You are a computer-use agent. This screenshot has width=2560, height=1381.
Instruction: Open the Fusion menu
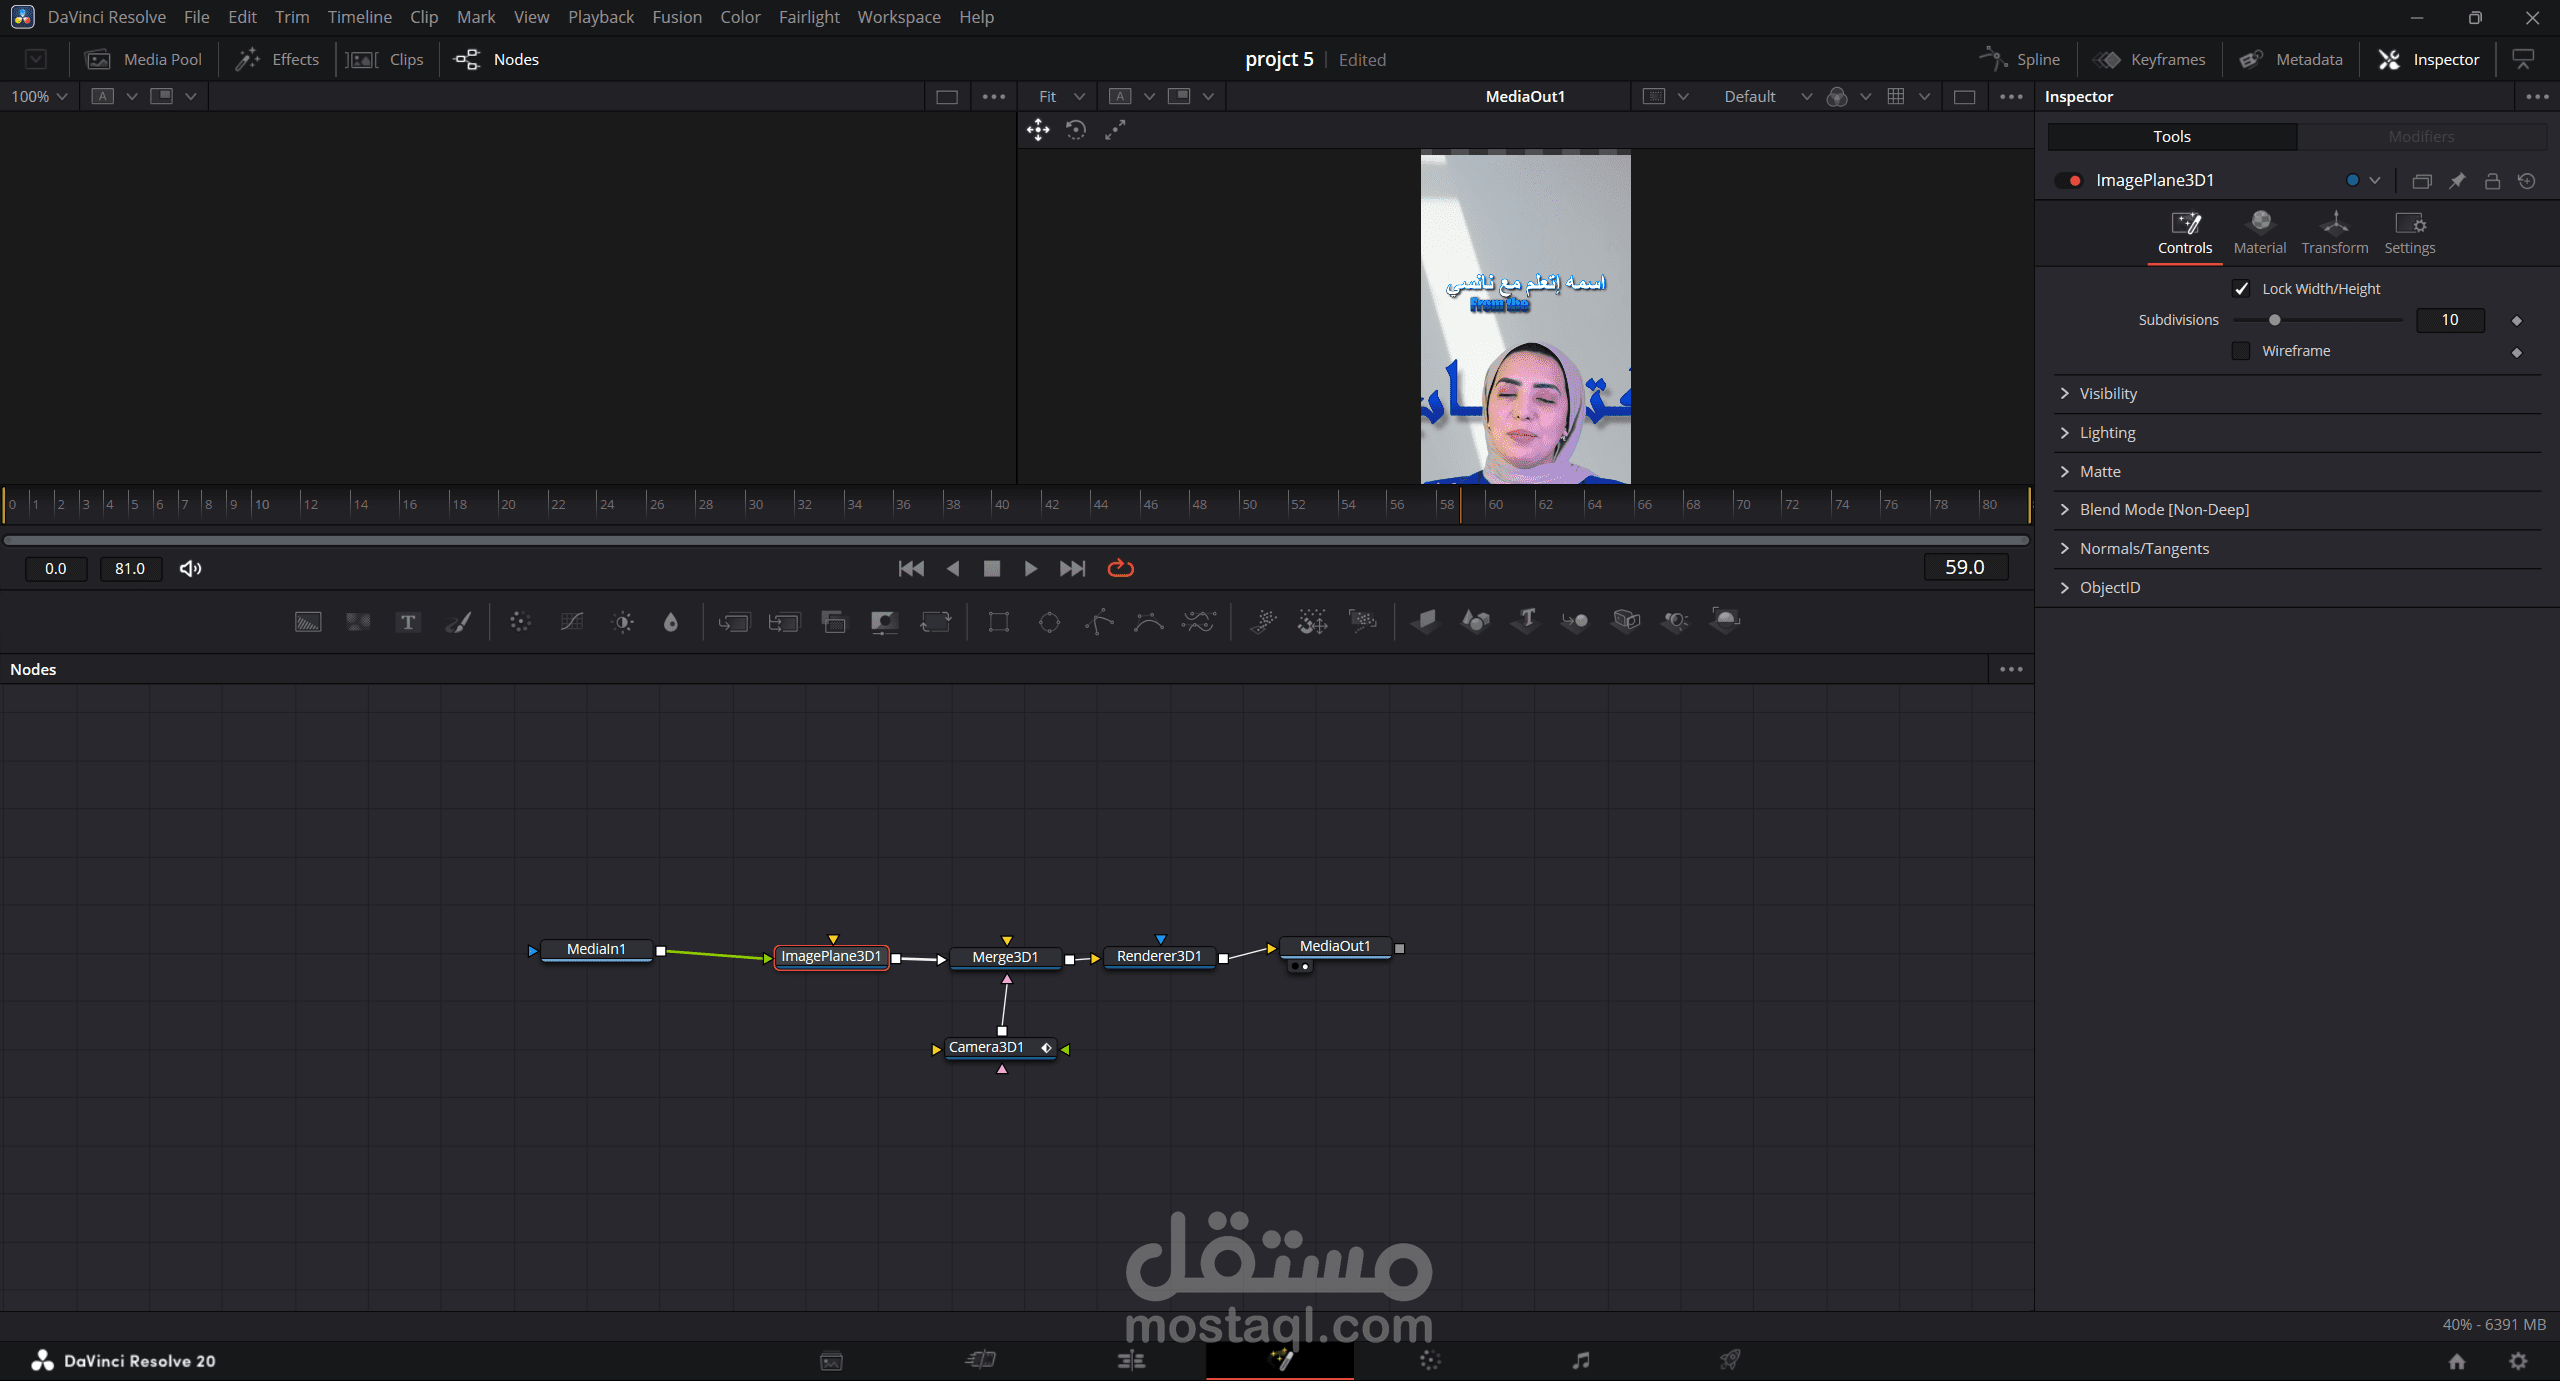(677, 17)
